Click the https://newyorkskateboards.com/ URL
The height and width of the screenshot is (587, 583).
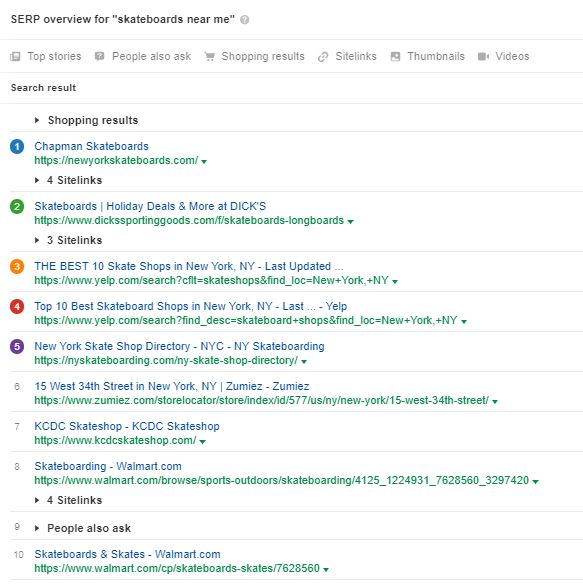point(116,161)
